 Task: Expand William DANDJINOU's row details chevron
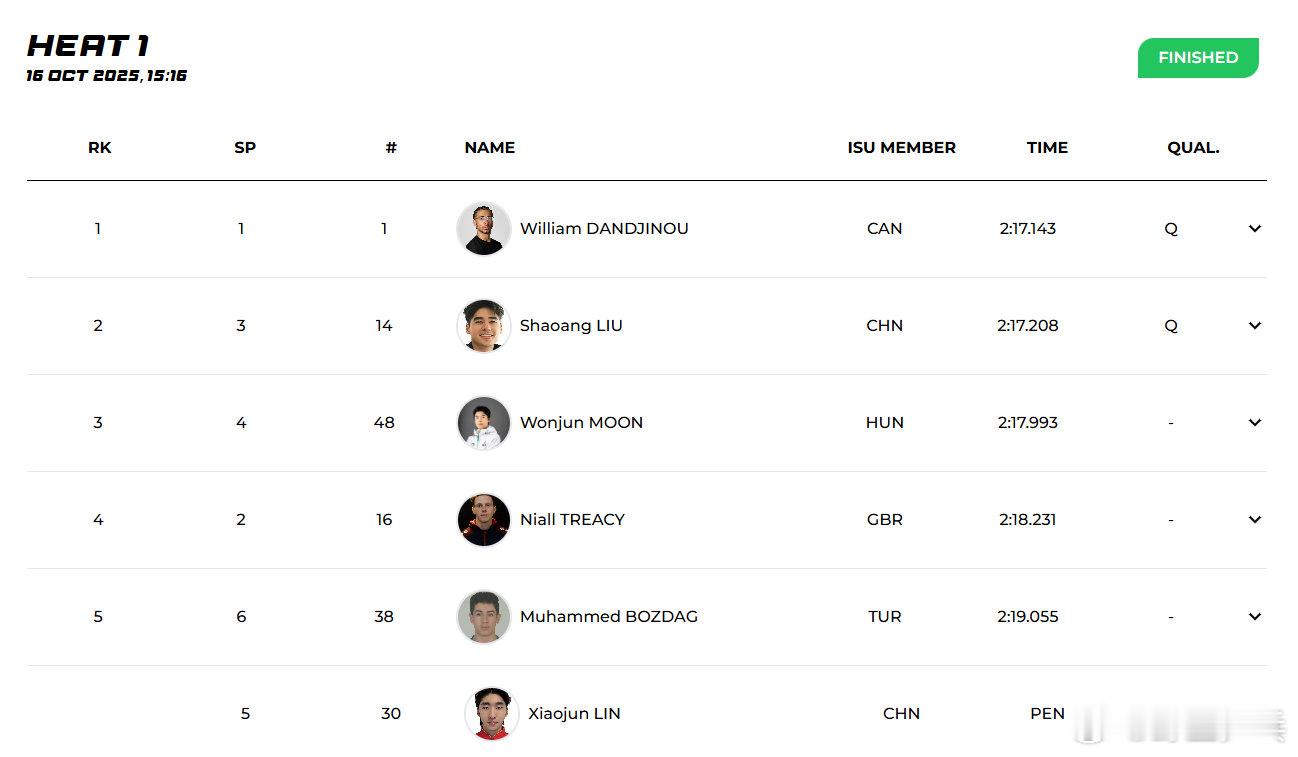[1254, 229]
